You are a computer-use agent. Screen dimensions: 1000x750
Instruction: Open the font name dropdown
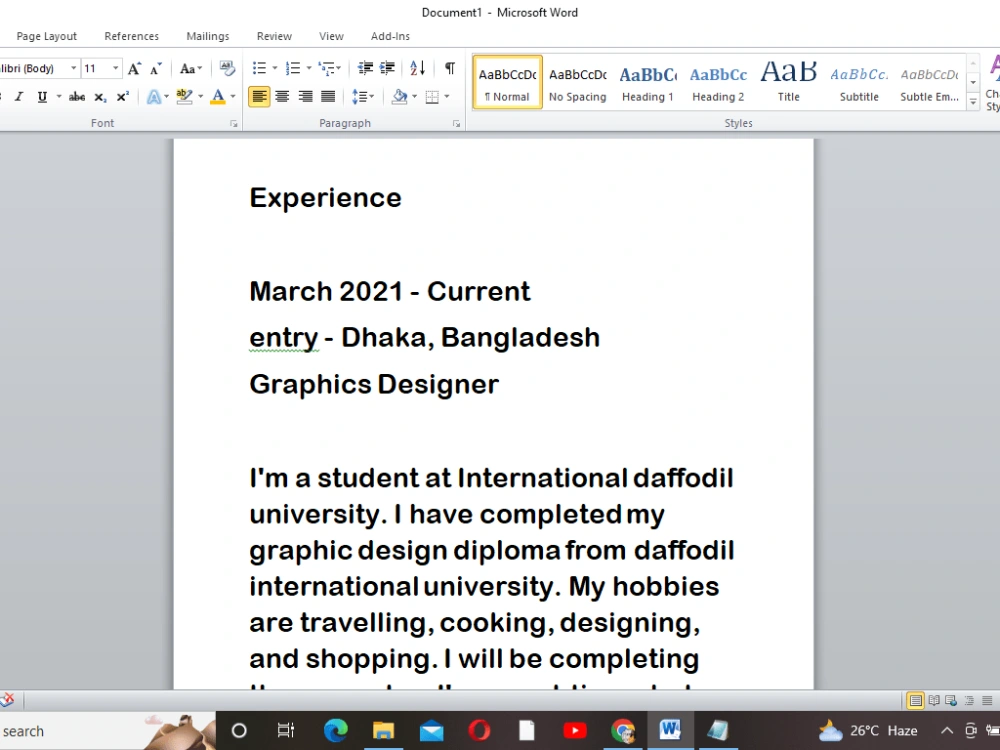(73, 68)
